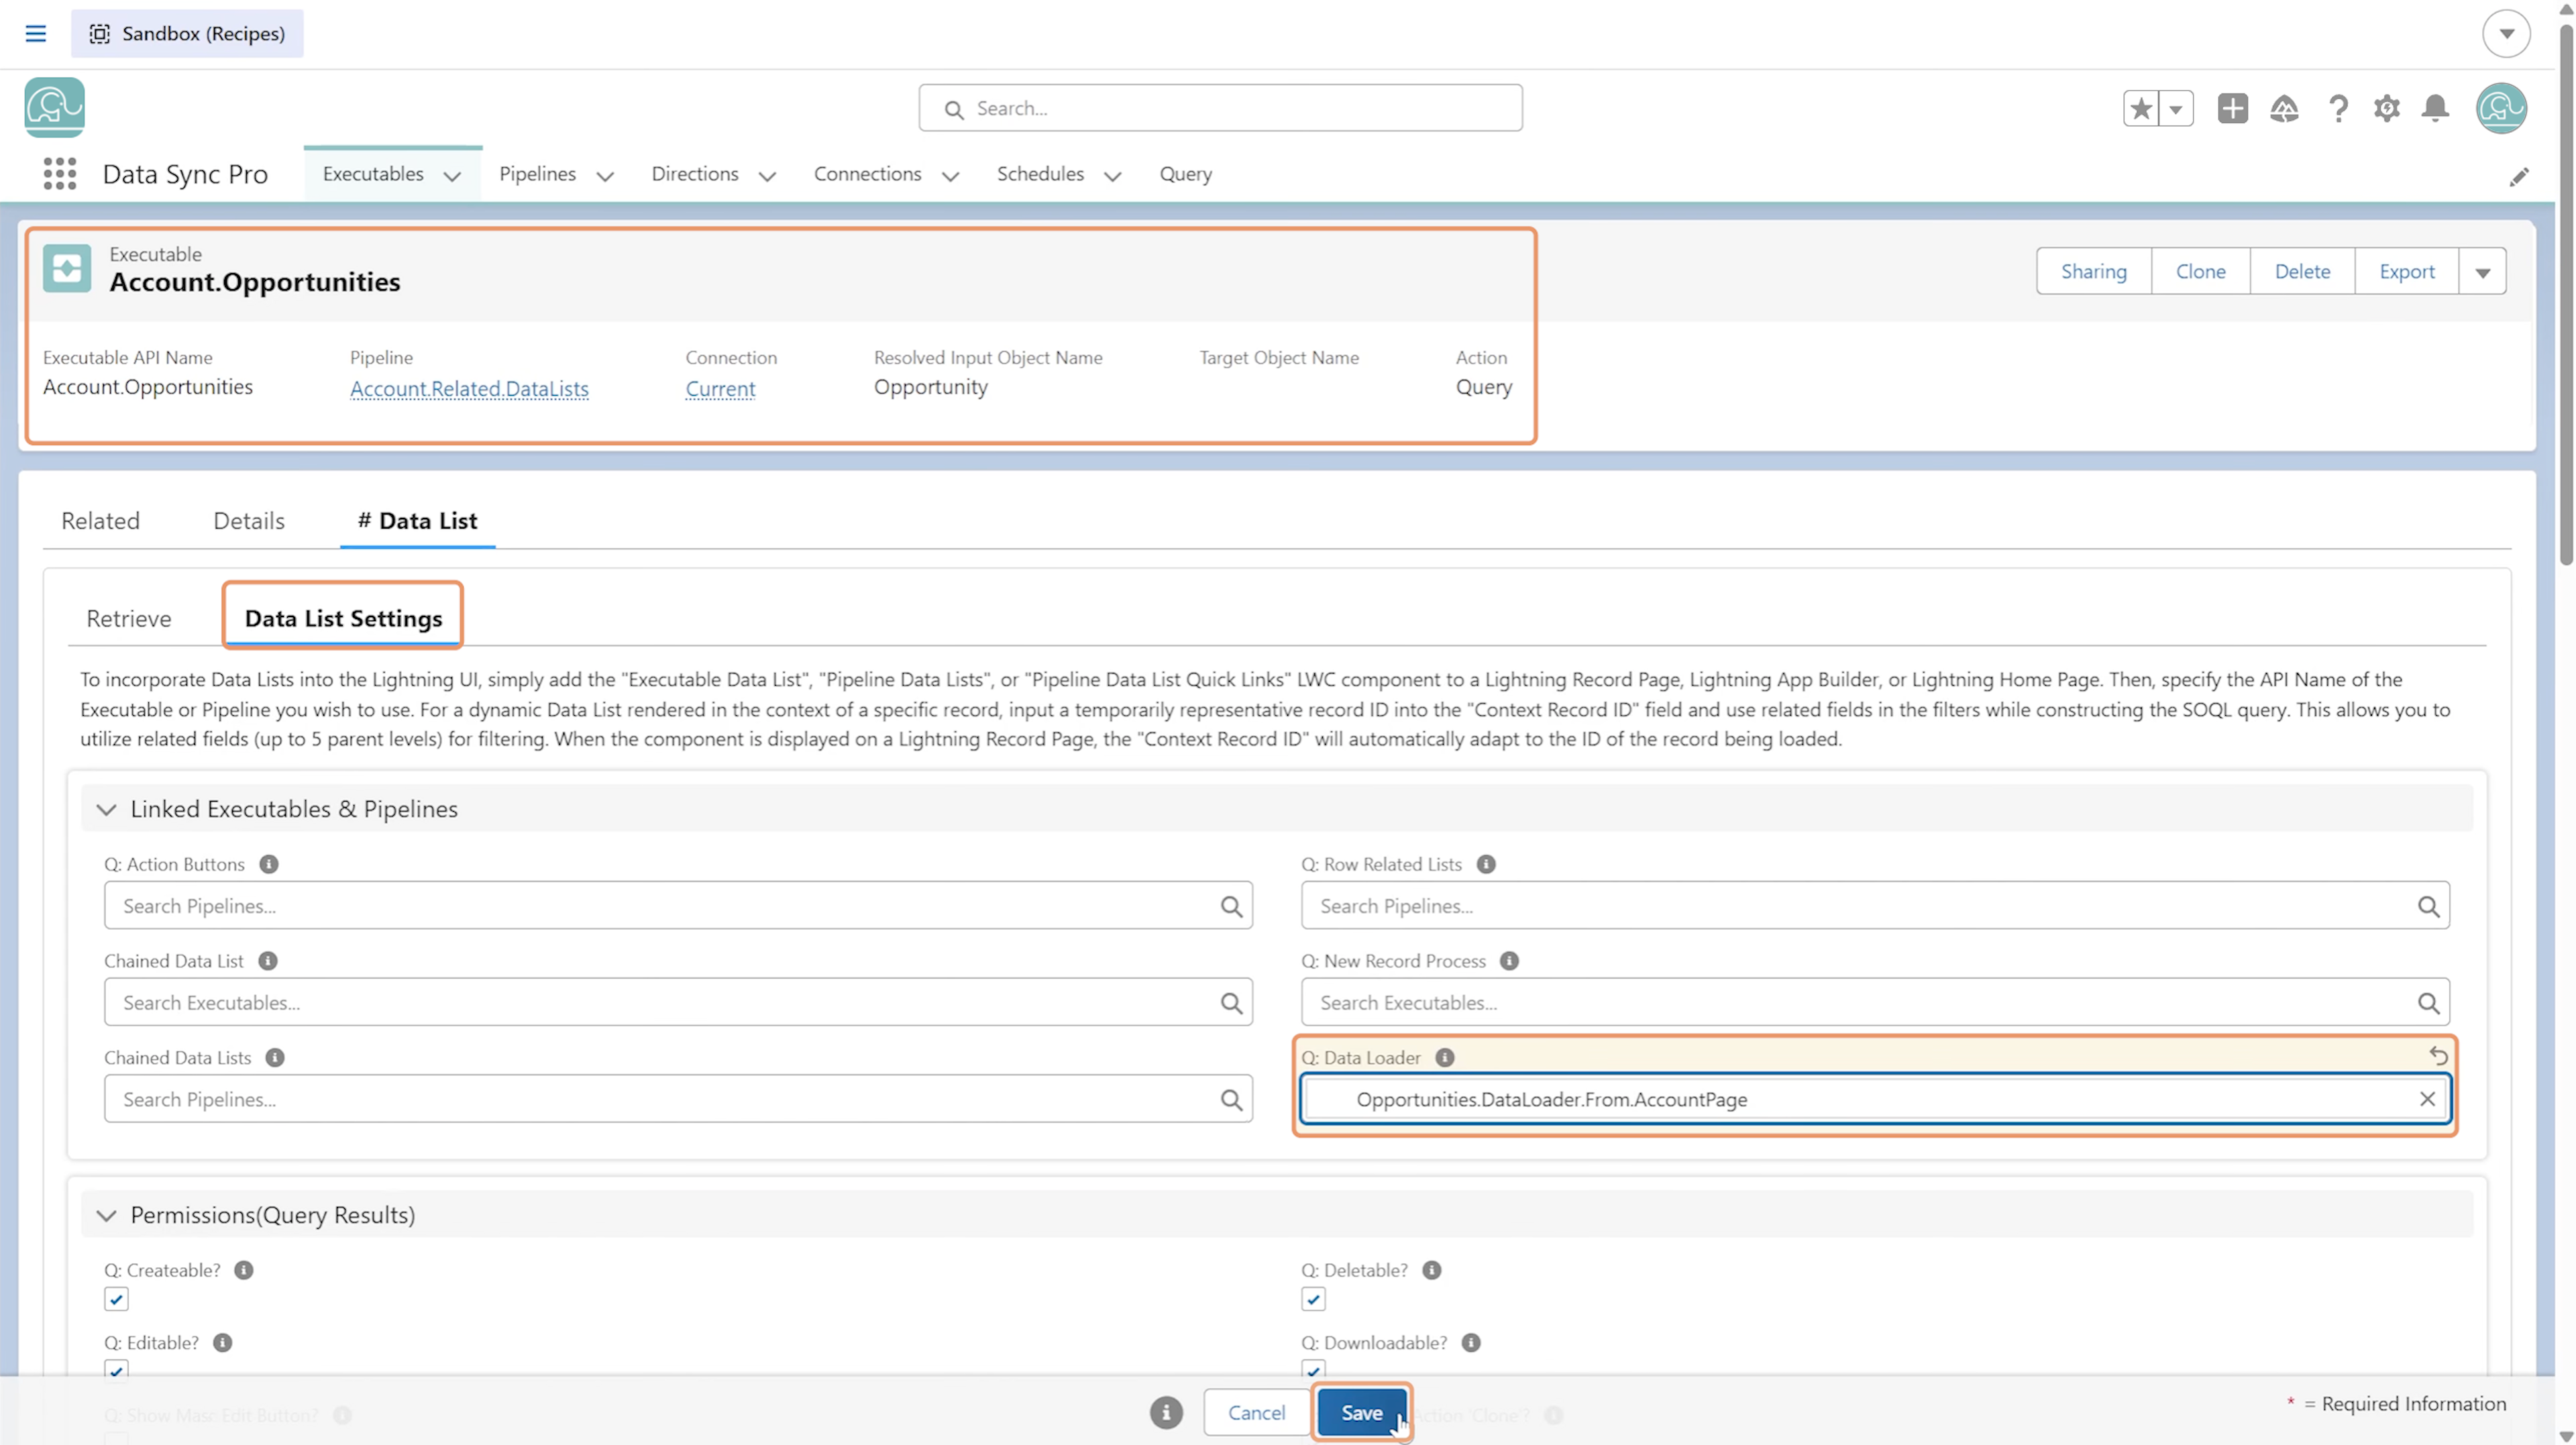Click the Save button
This screenshot has width=2576, height=1445.
pyautogui.click(x=1361, y=1413)
